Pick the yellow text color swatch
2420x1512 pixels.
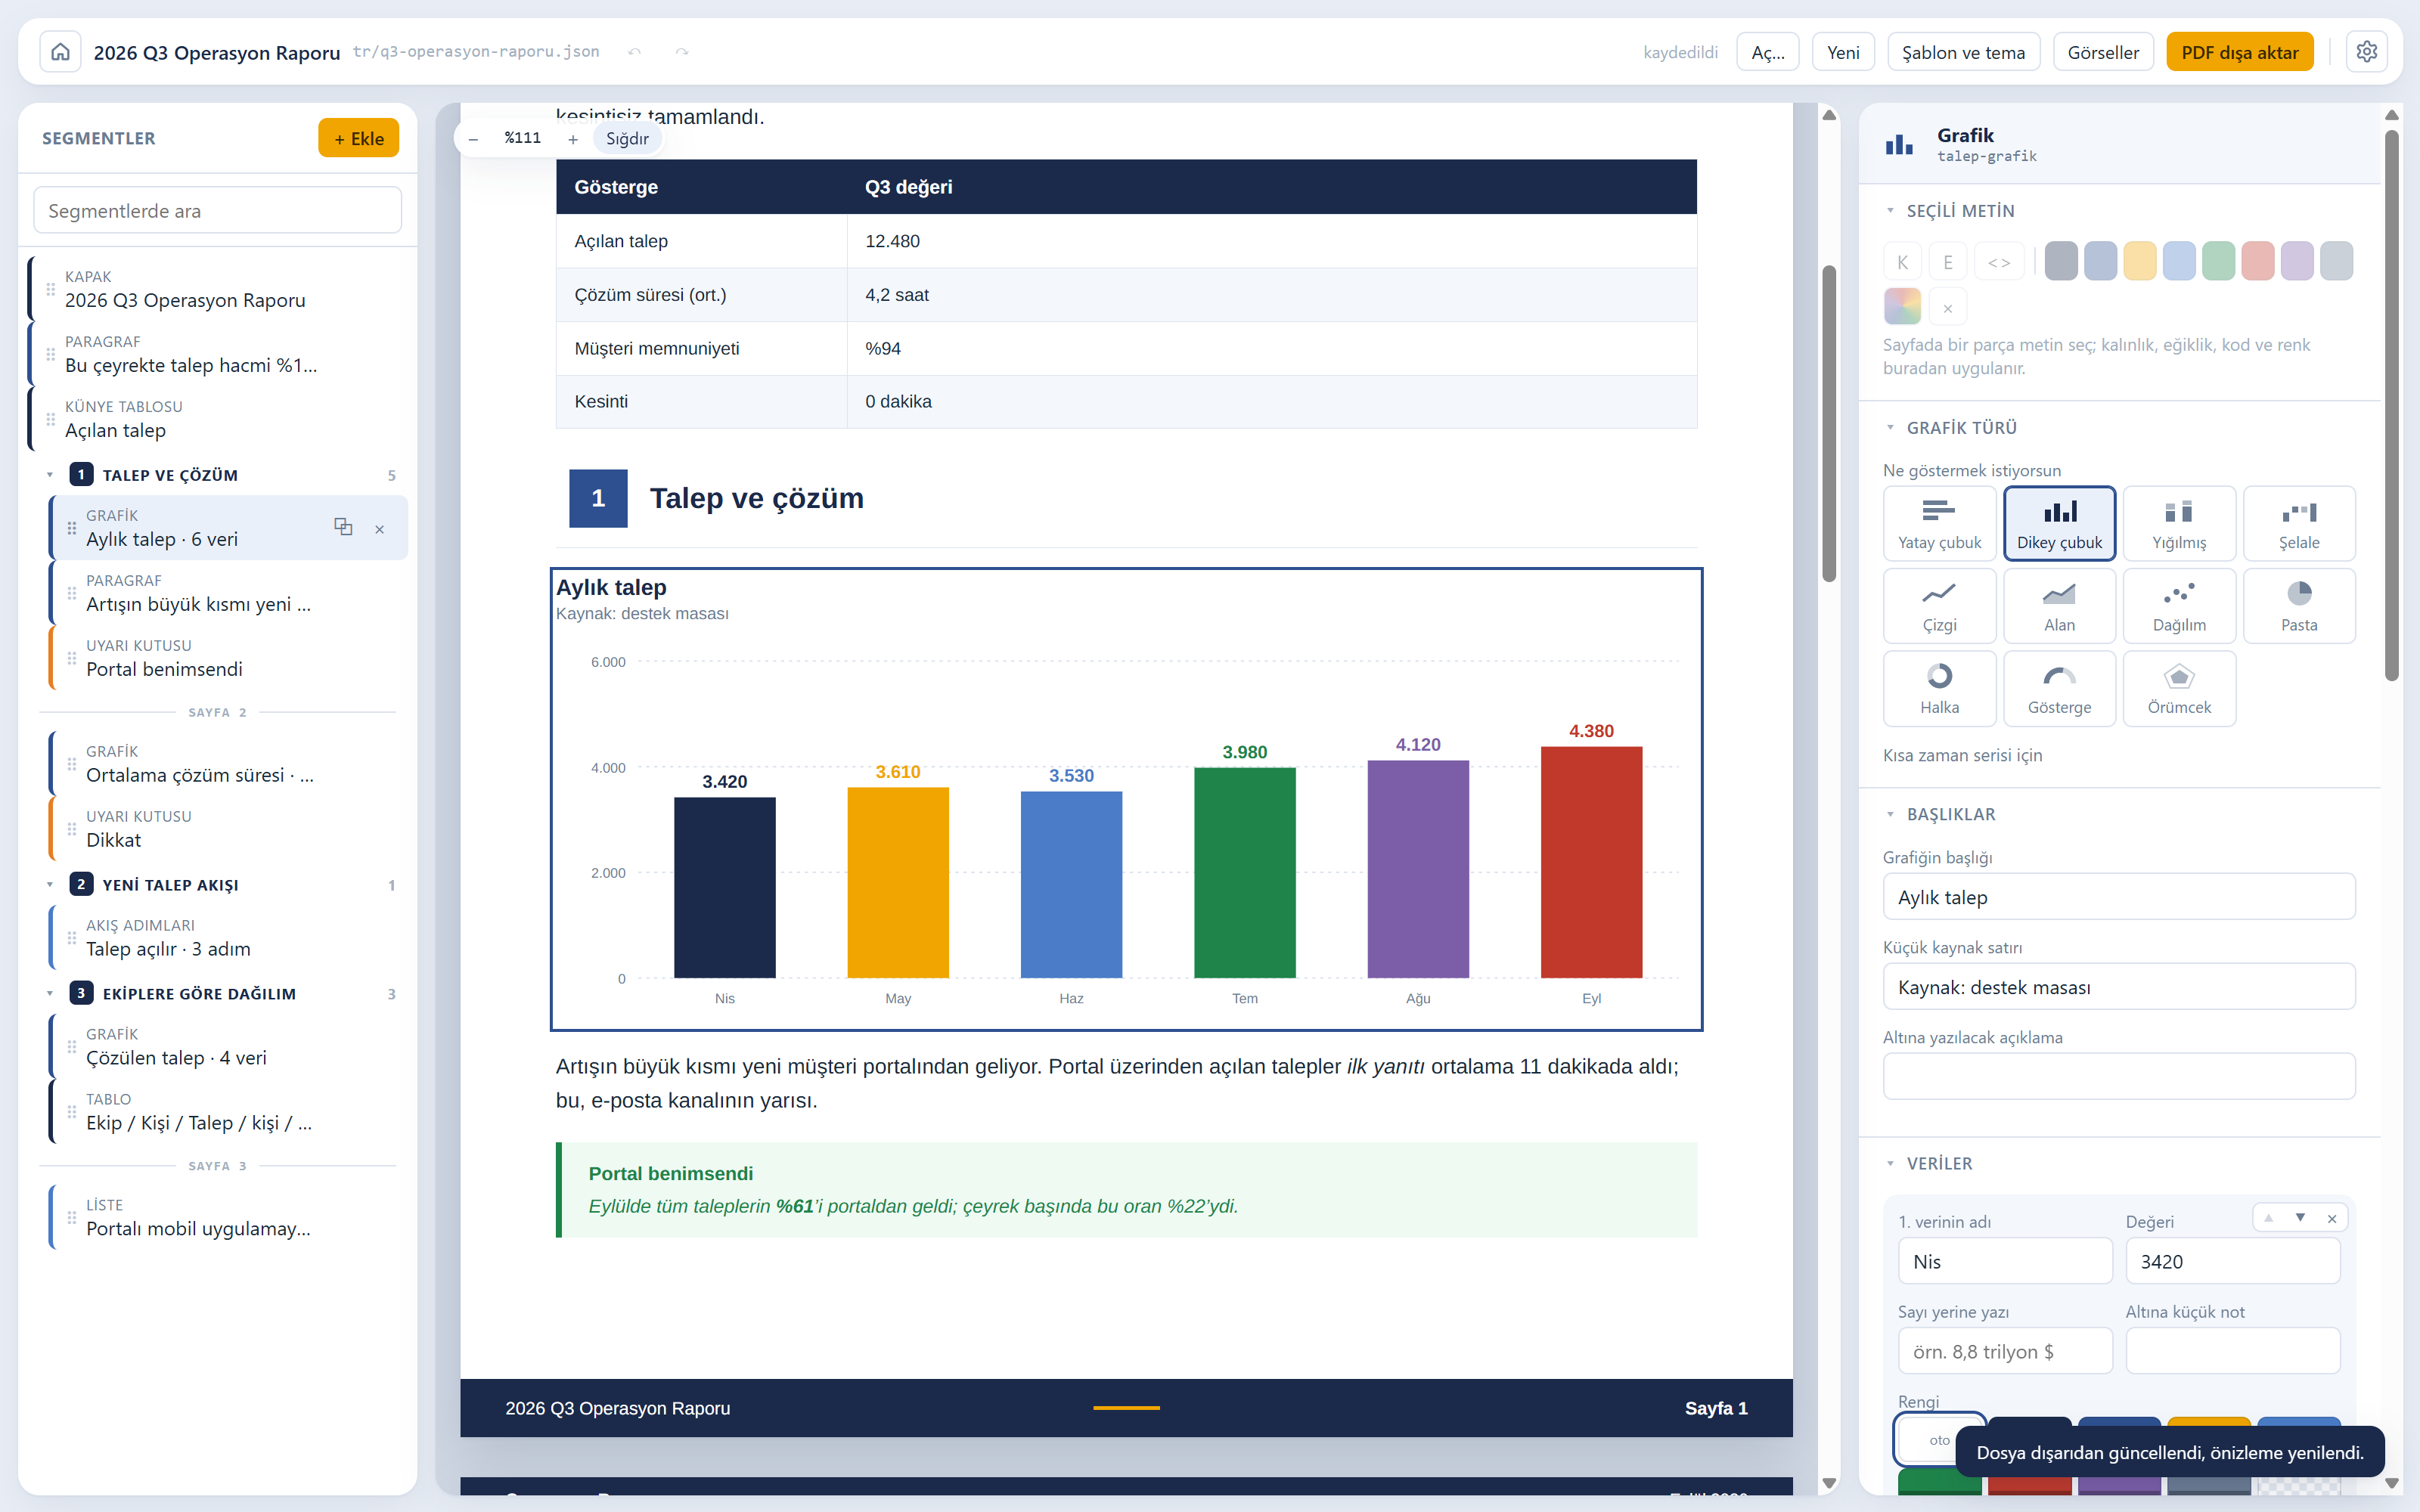point(2139,262)
